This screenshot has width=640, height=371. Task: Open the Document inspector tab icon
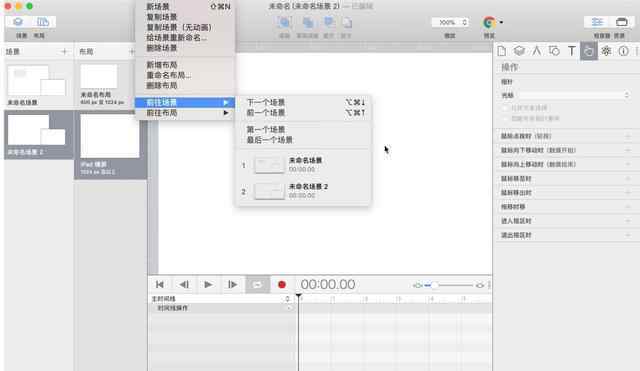(502, 51)
